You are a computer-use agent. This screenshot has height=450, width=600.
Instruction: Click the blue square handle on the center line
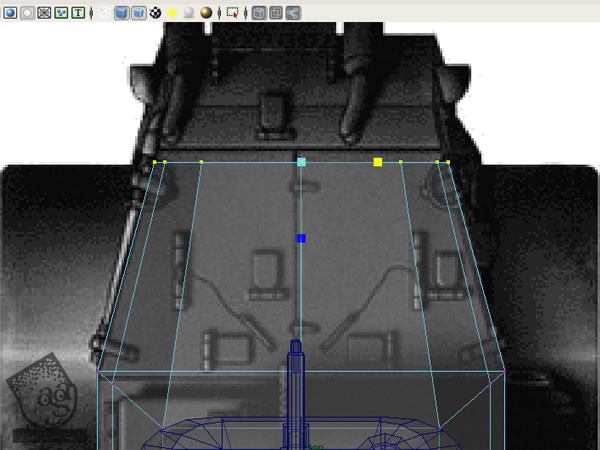301,238
